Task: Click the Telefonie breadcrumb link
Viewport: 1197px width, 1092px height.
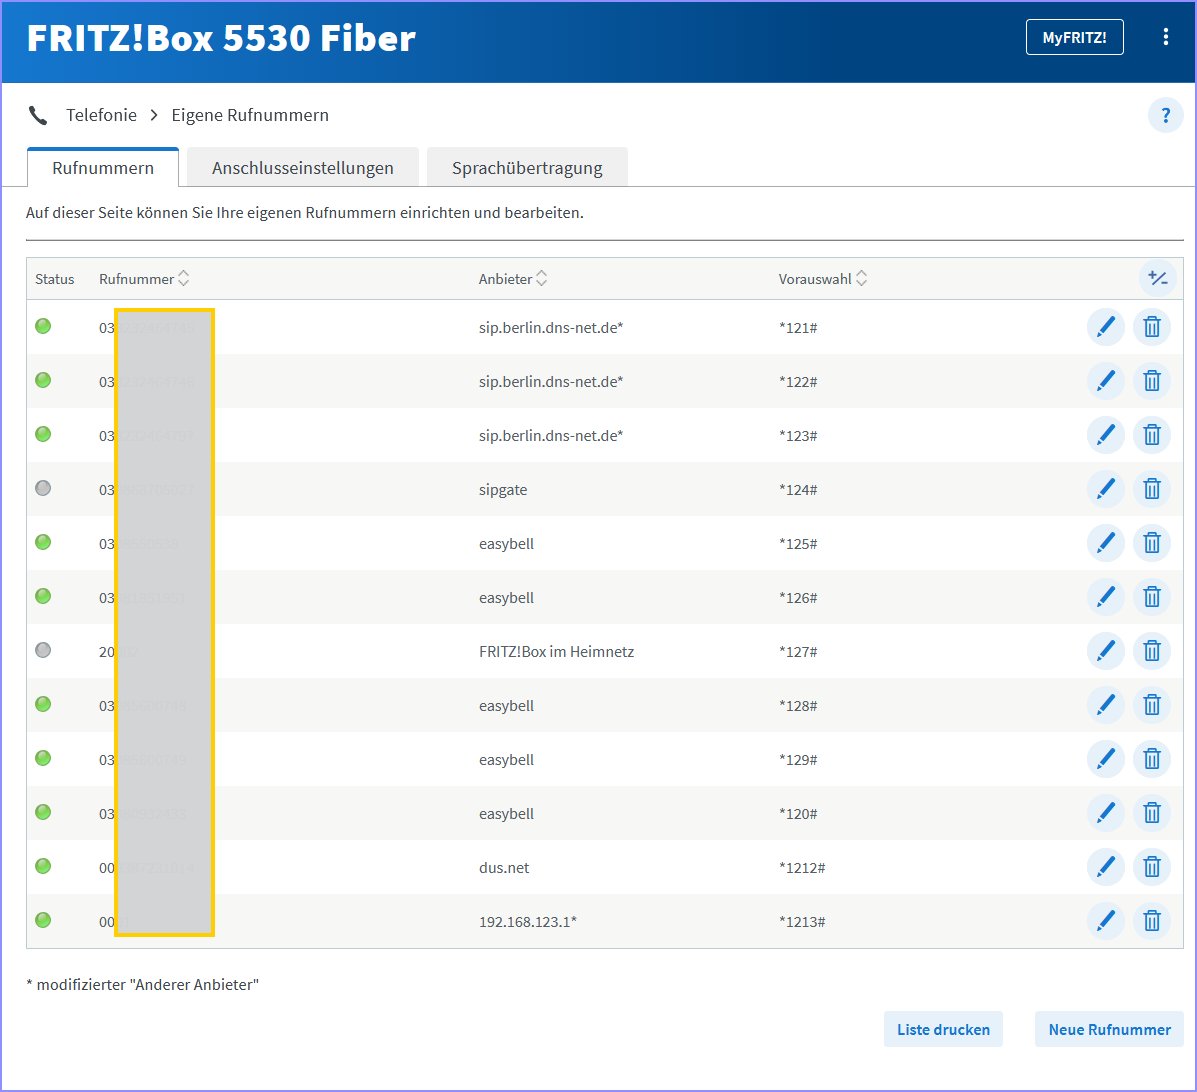Action: [x=102, y=115]
